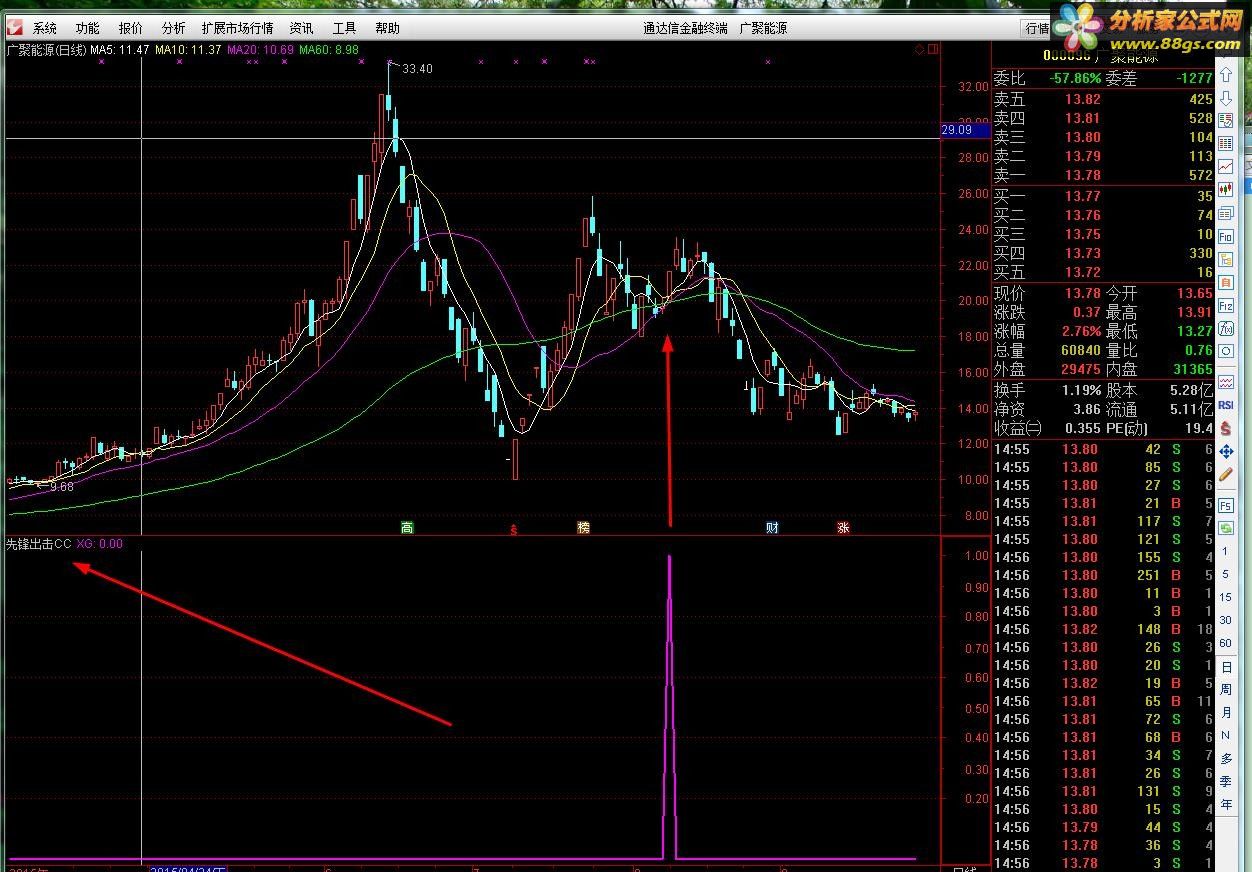Click the 委比 -57.86% value
1252x872 pixels.
[1074, 77]
